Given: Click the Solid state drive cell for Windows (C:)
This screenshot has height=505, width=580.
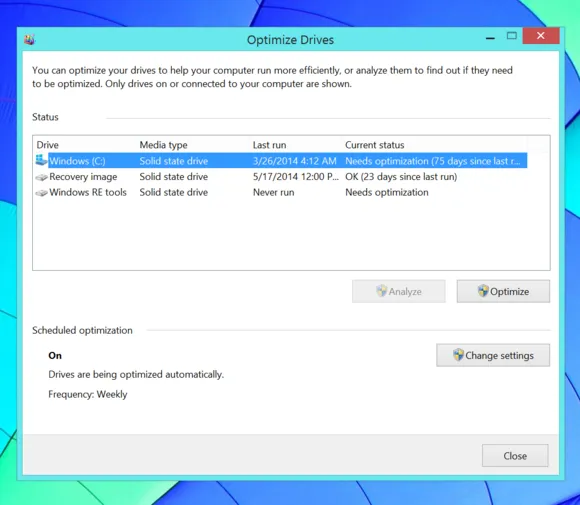Looking at the screenshot, I should tap(173, 161).
